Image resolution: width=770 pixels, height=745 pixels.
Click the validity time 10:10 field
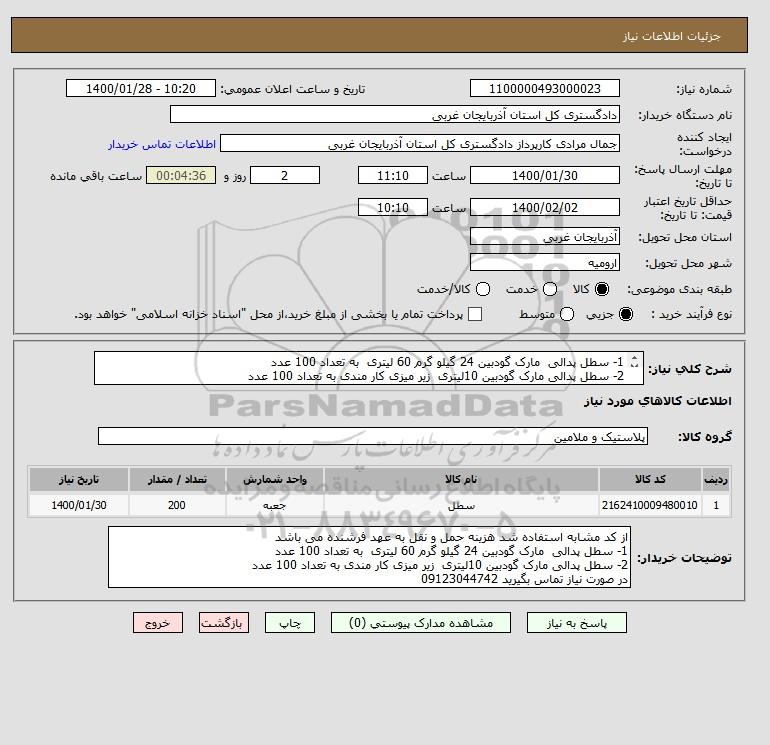point(393,207)
